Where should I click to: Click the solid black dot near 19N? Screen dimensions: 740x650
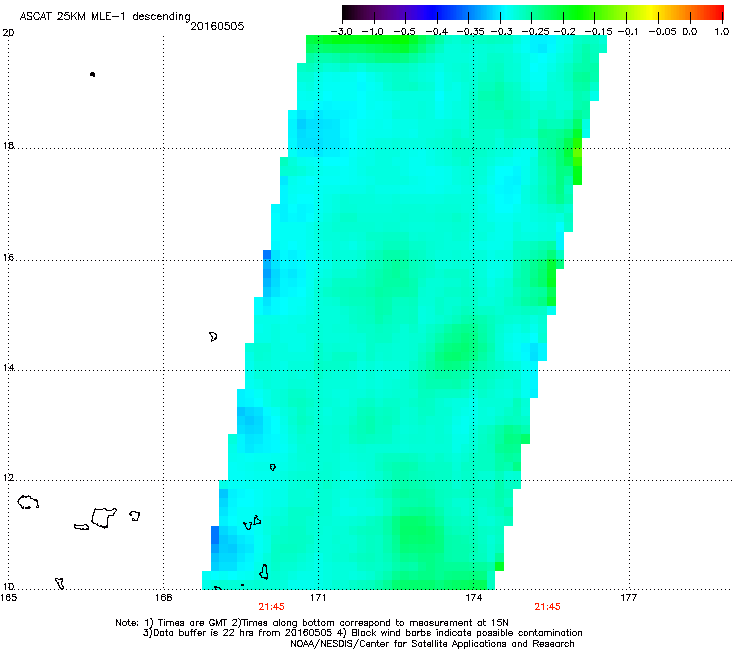coord(92,75)
